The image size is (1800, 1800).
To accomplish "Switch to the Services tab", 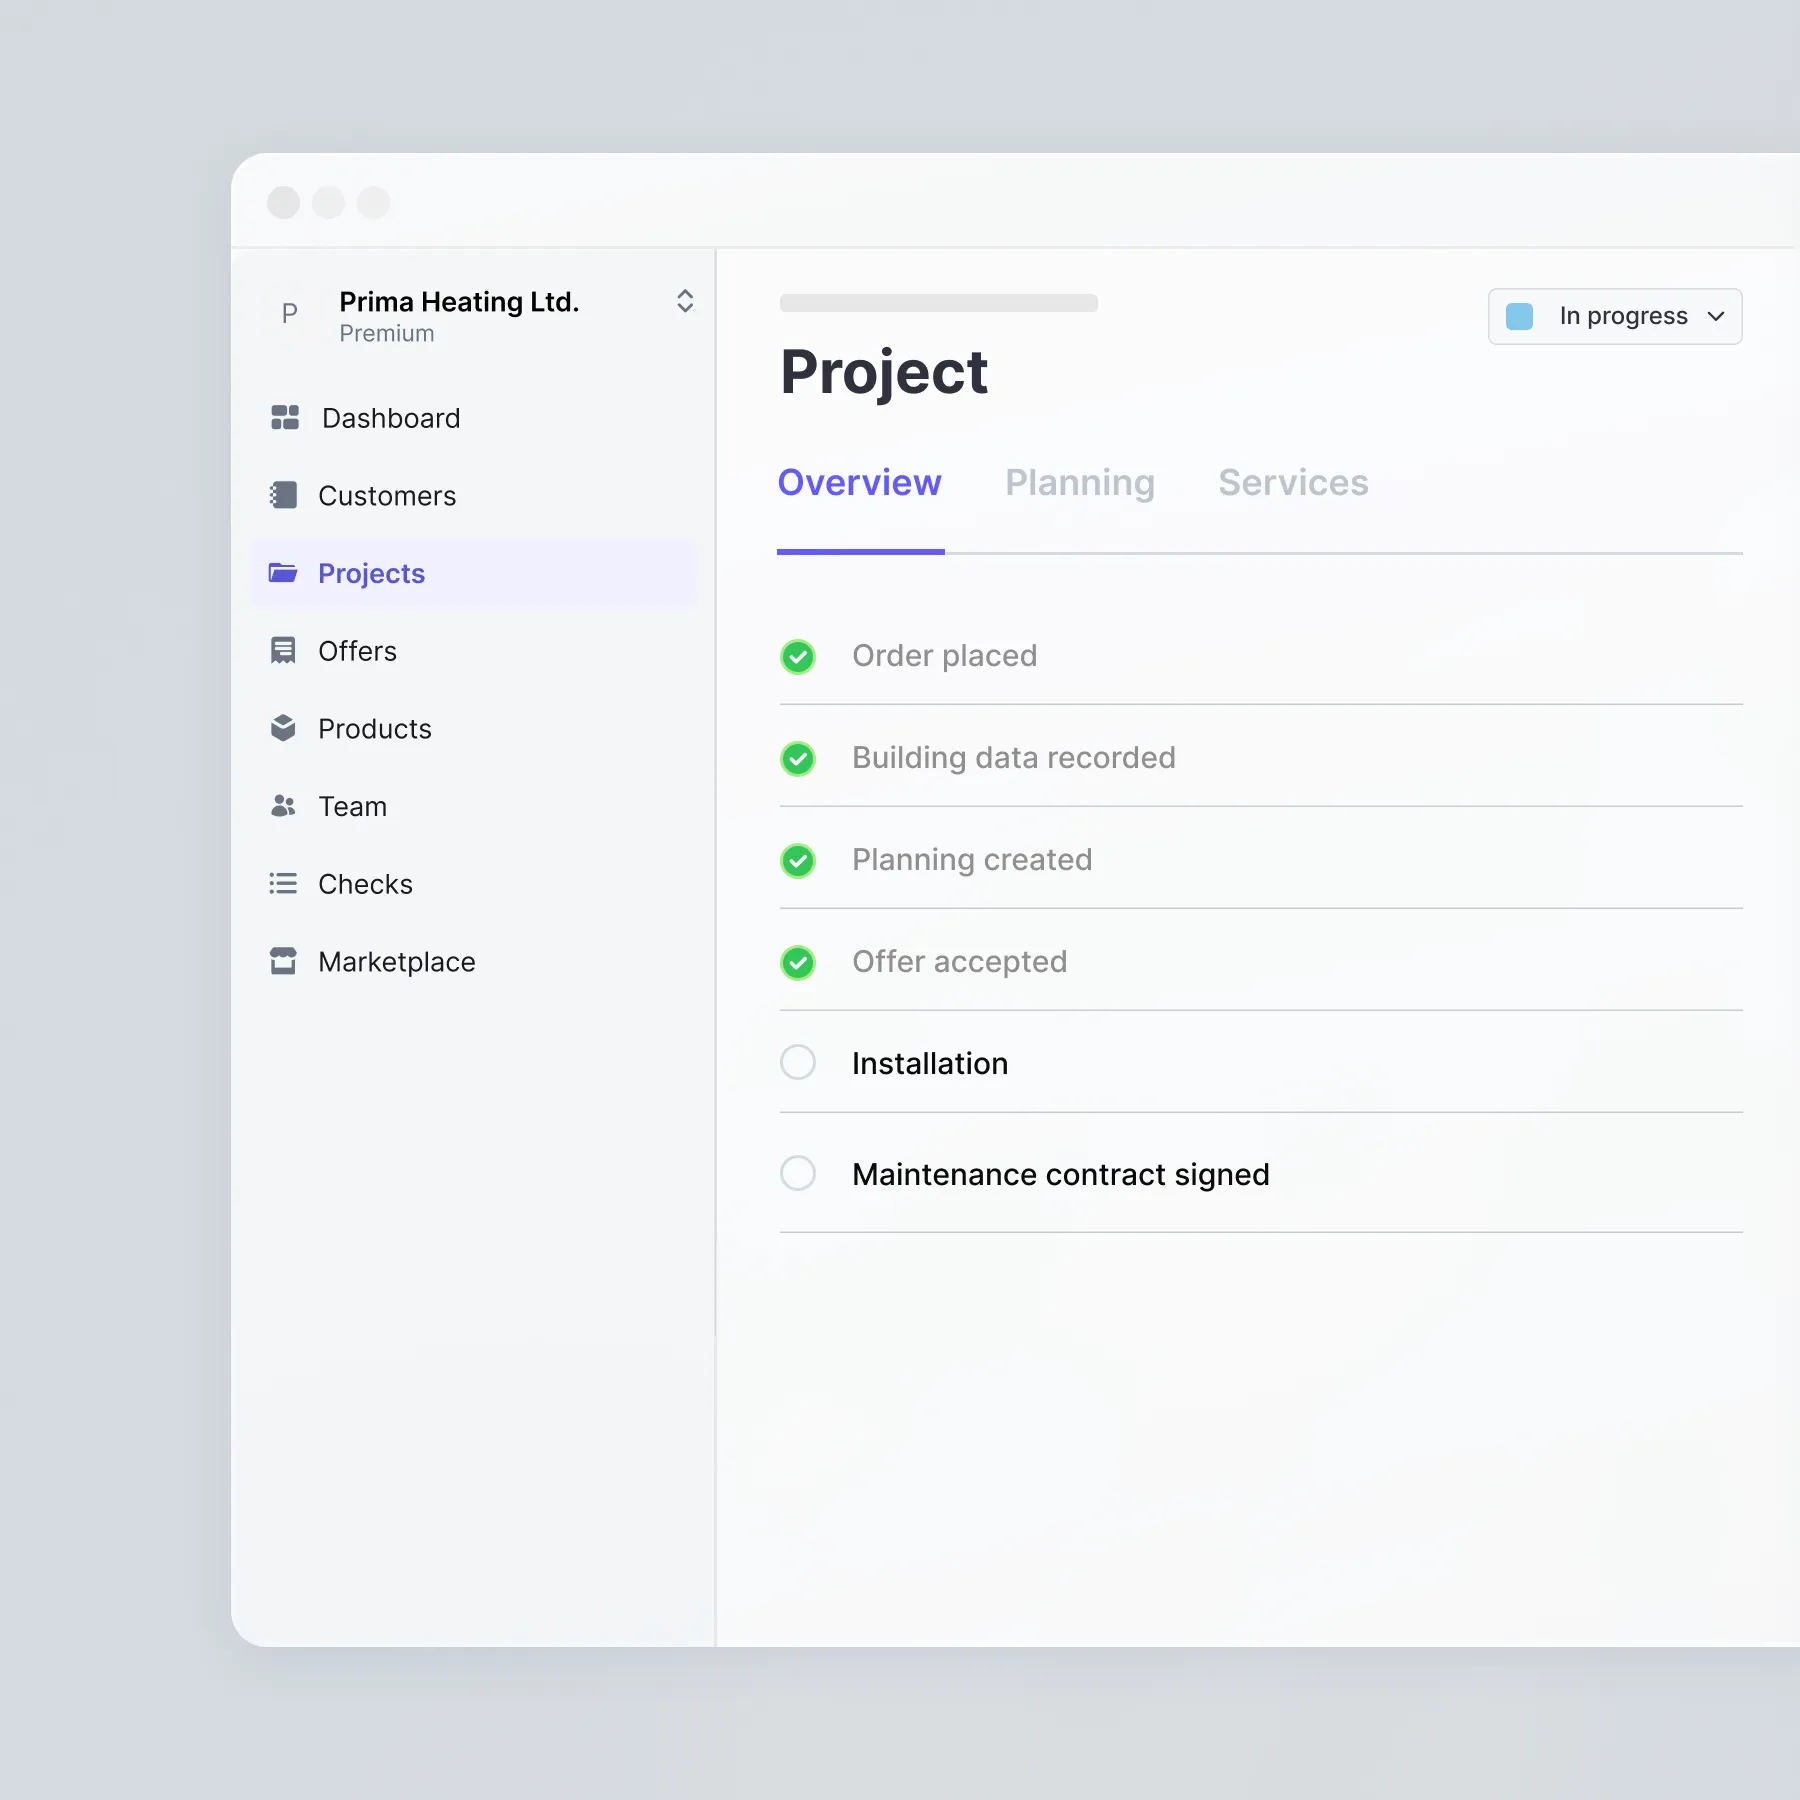I will tap(1293, 483).
